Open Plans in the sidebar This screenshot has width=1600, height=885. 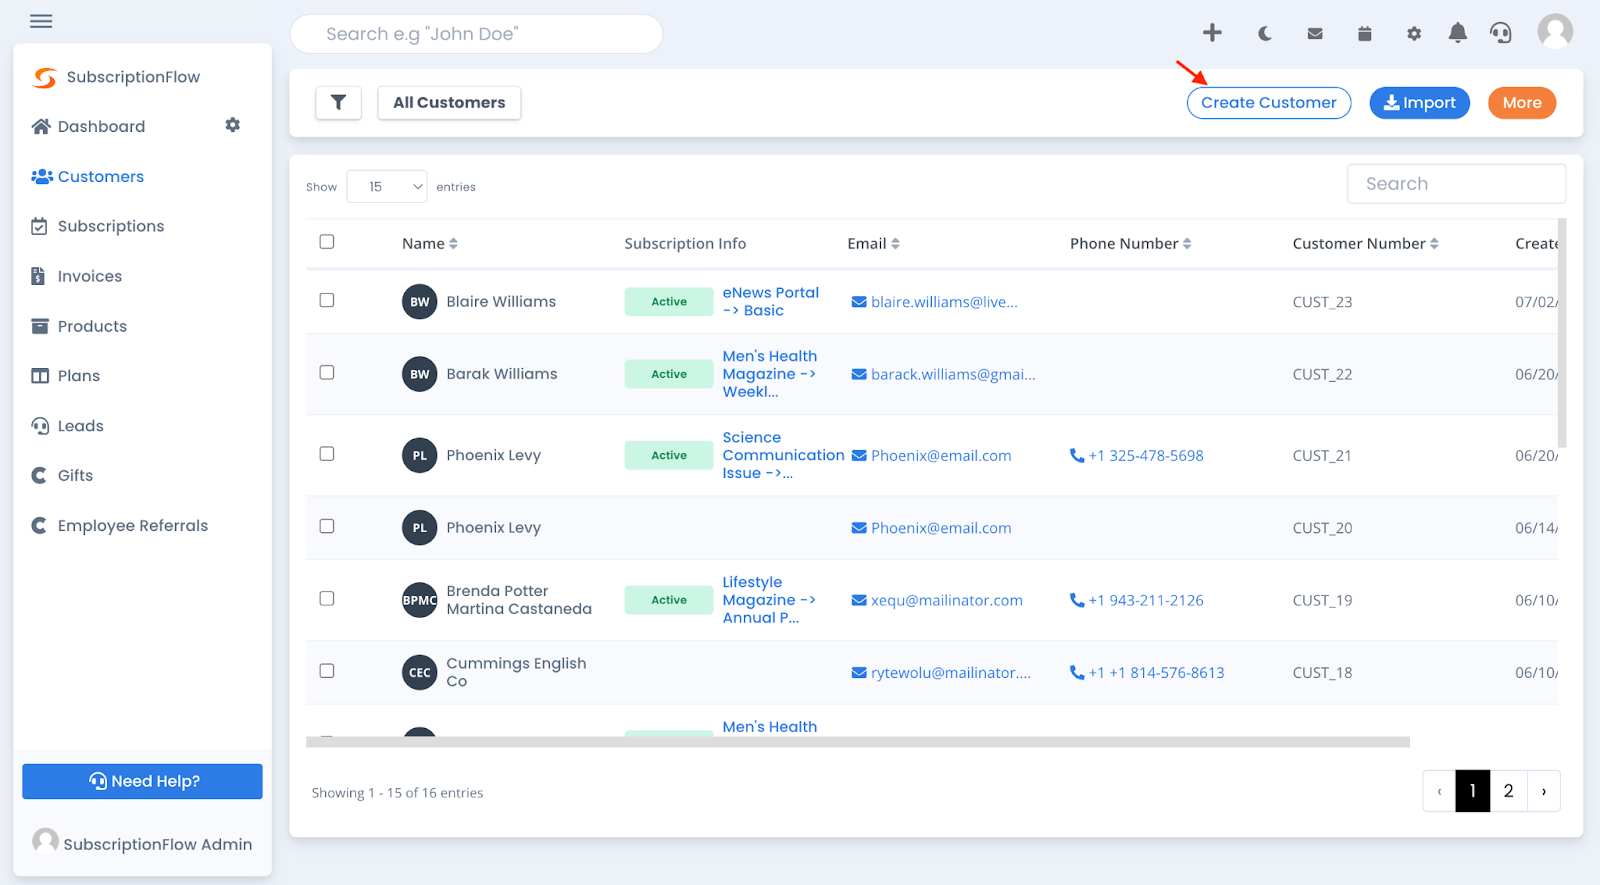78,376
